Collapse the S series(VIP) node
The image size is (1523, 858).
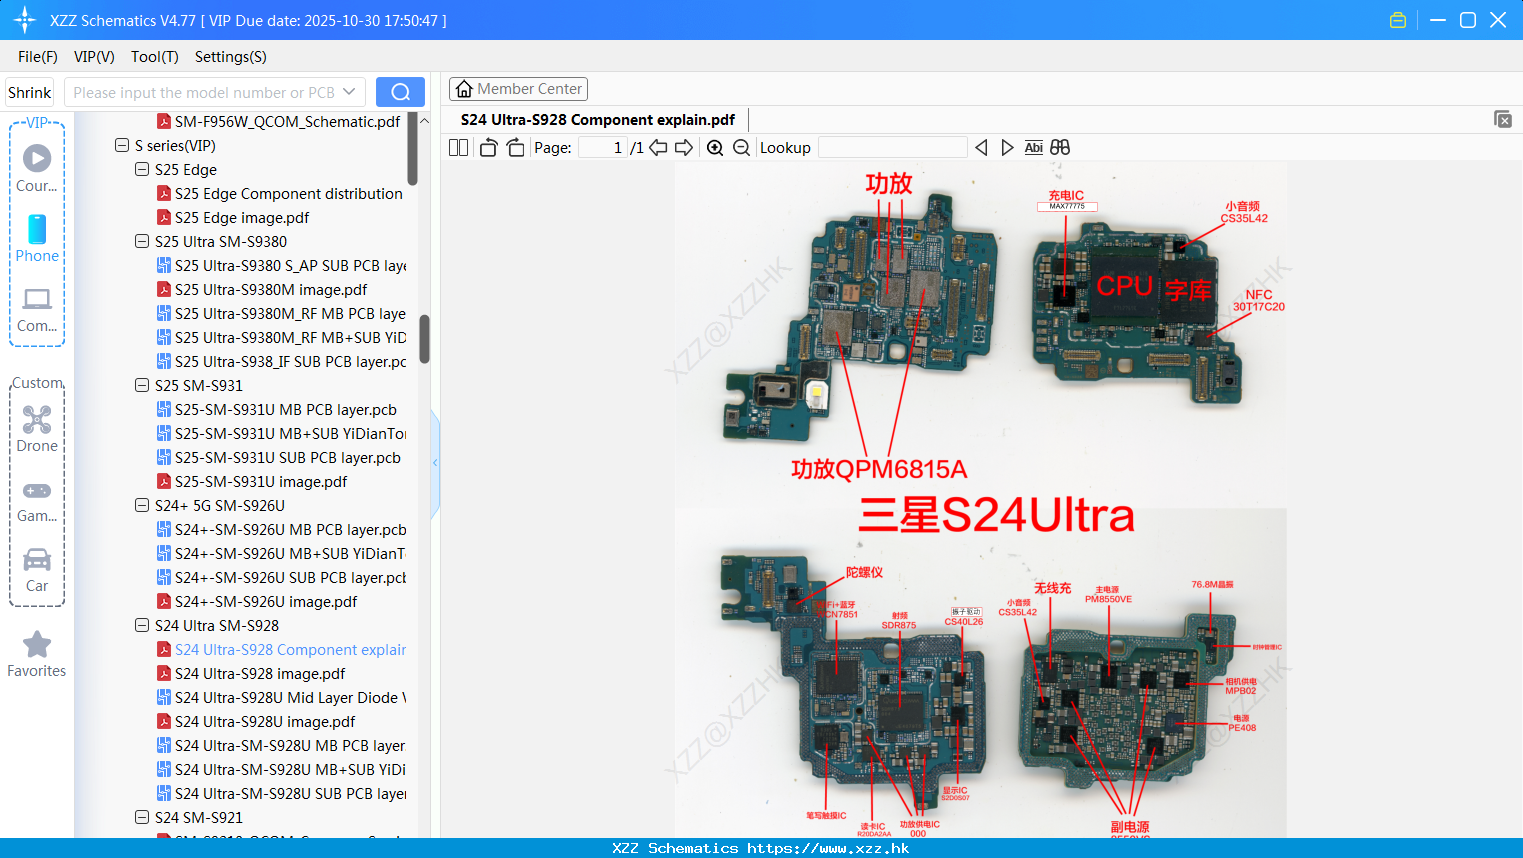[122, 145]
